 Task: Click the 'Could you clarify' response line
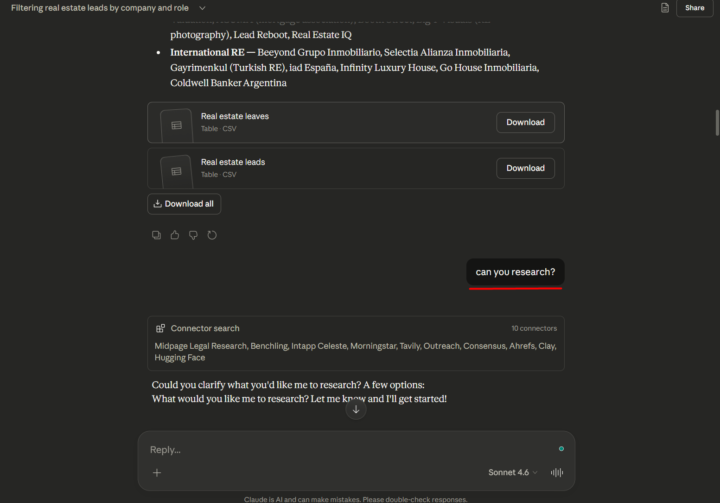(x=288, y=385)
